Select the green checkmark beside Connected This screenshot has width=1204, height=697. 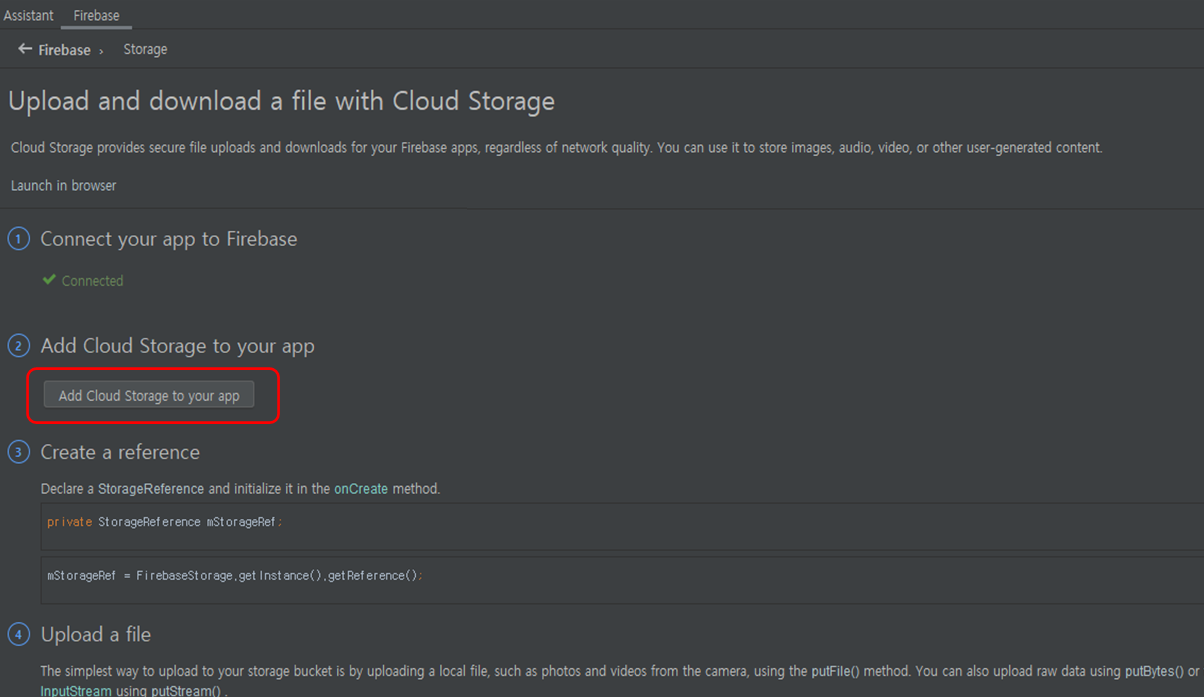pos(49,280)
